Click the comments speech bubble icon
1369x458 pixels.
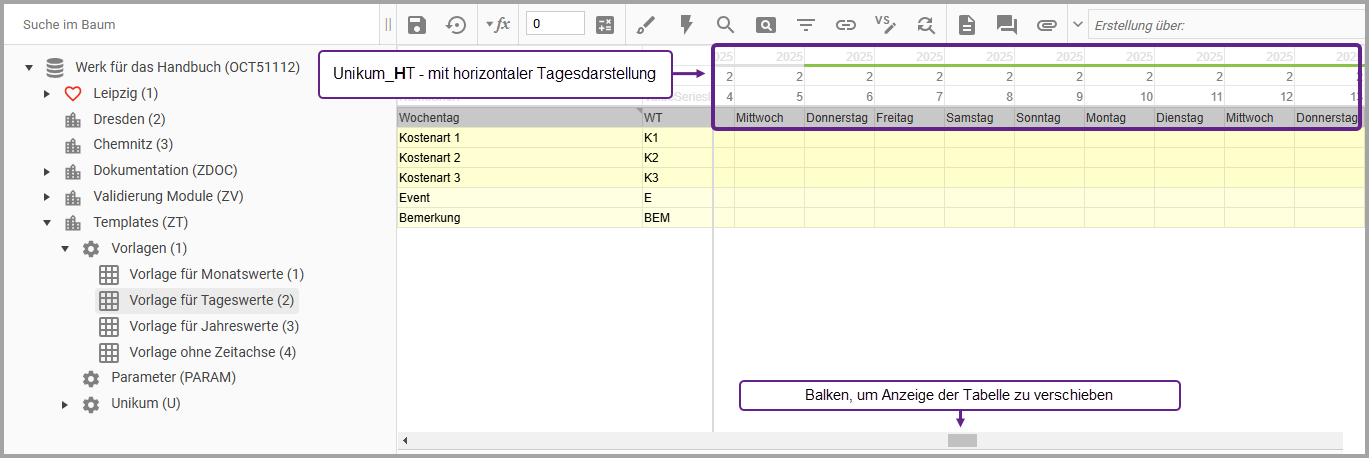tap(1006, 25)
